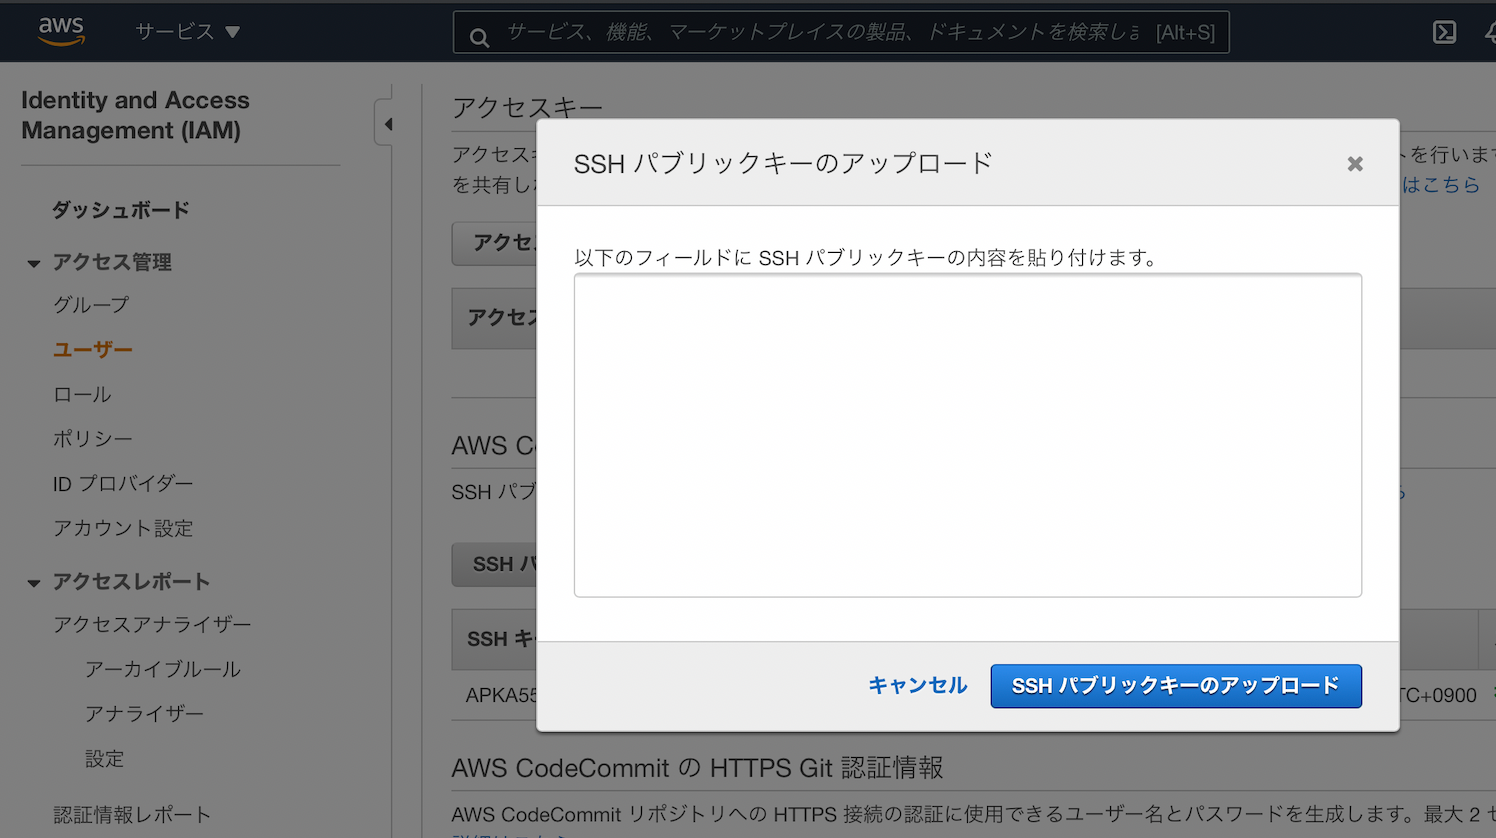Viewport: 1496px width, 838px height.
Task: Collapse the アクセス管理 section
Action: (33, 263)
